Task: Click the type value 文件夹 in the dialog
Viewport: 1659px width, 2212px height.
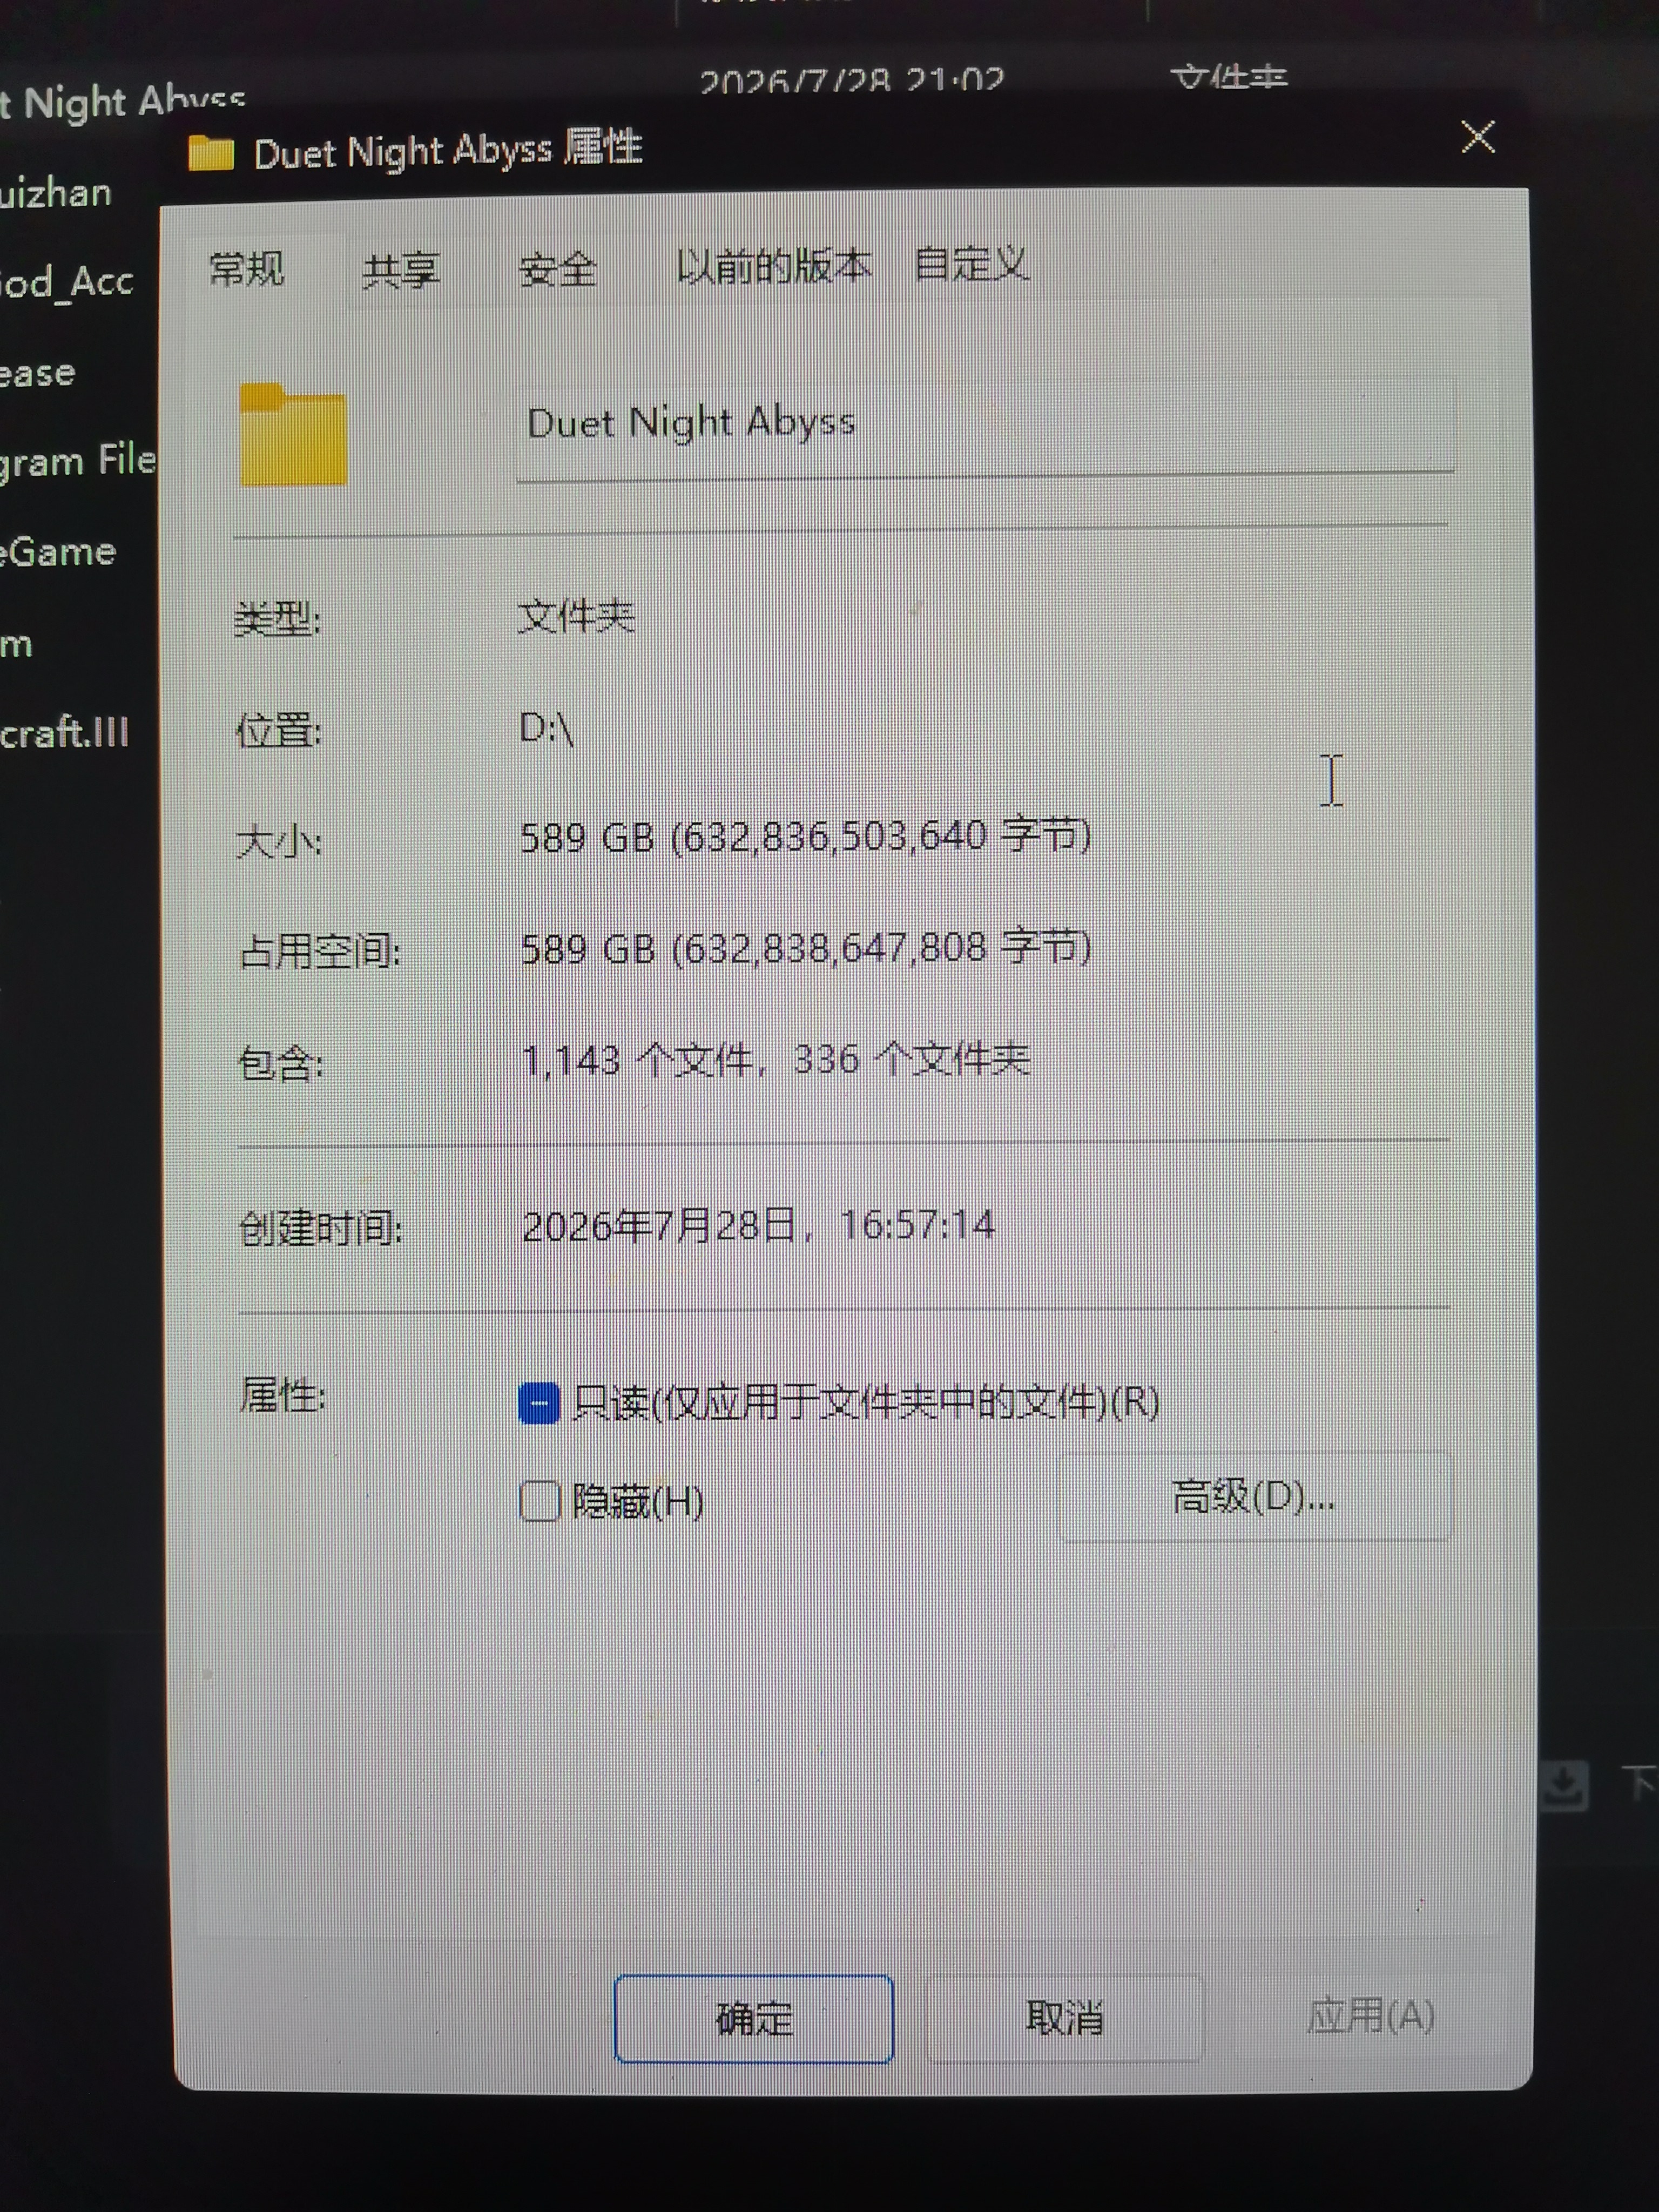Action: [x=576, y=616]
